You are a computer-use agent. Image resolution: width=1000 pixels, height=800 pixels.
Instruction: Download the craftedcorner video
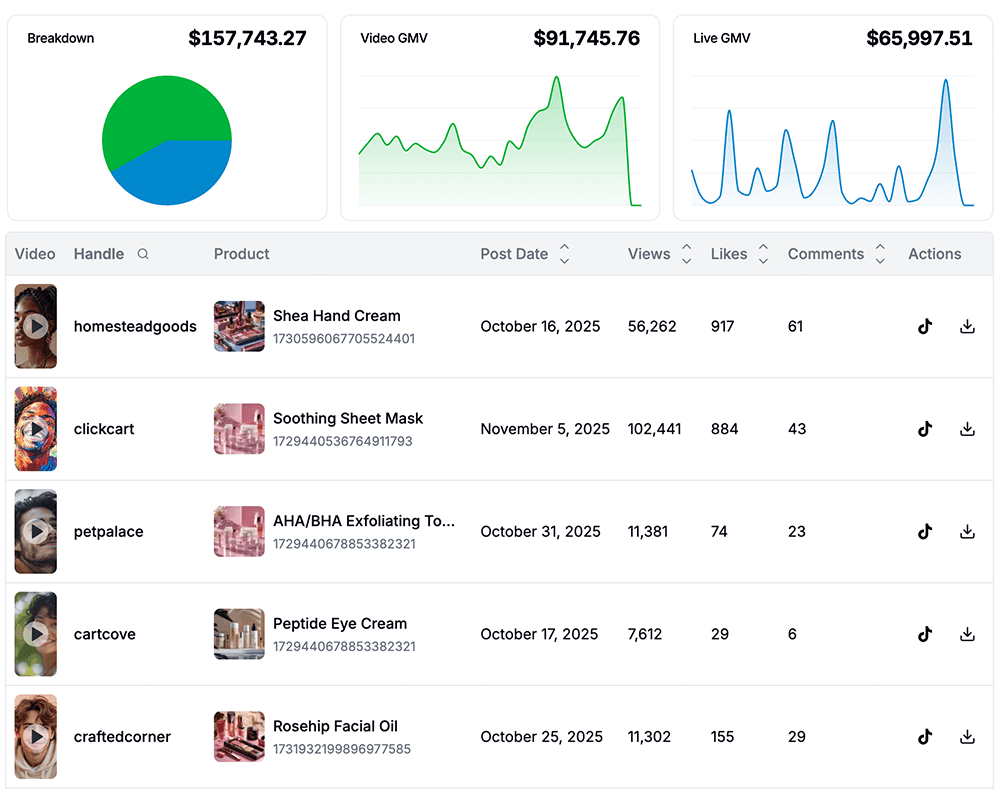pos(967,737)
